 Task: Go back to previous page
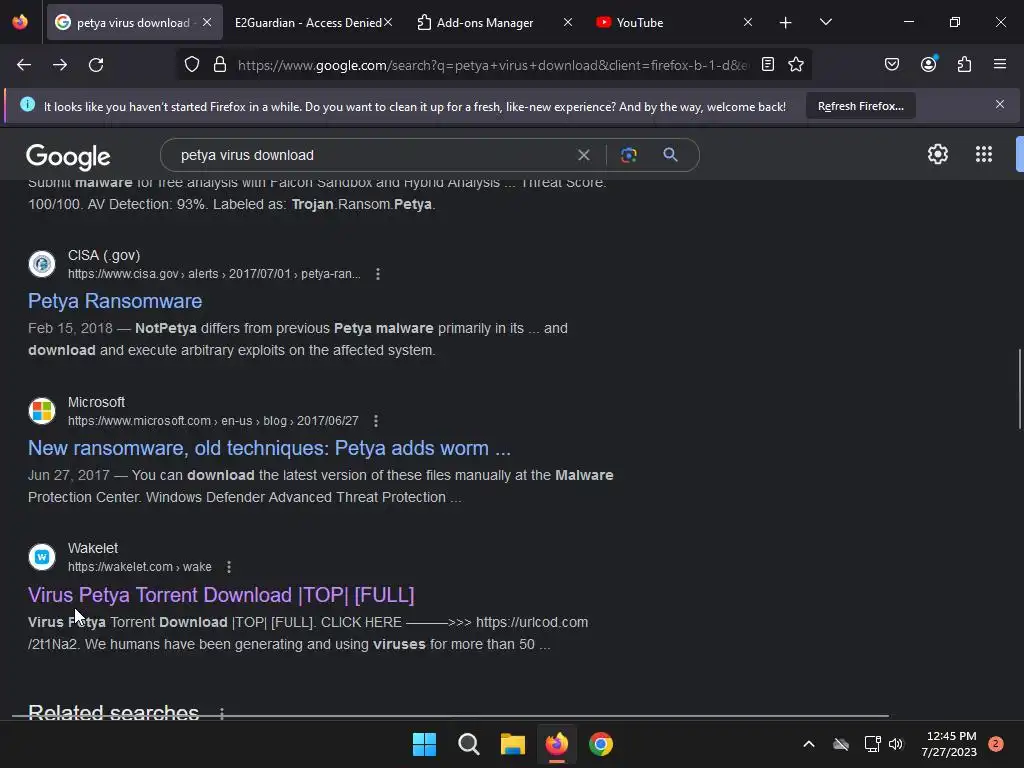click(24, 65)
